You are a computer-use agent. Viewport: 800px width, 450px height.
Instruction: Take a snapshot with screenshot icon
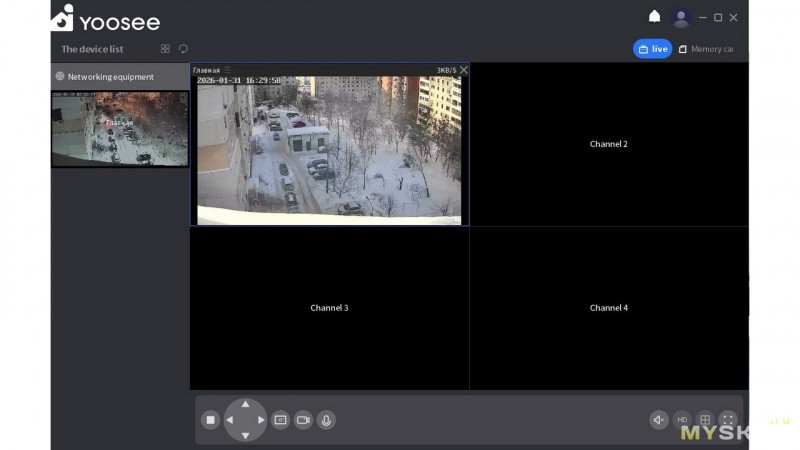coord(280,420)
